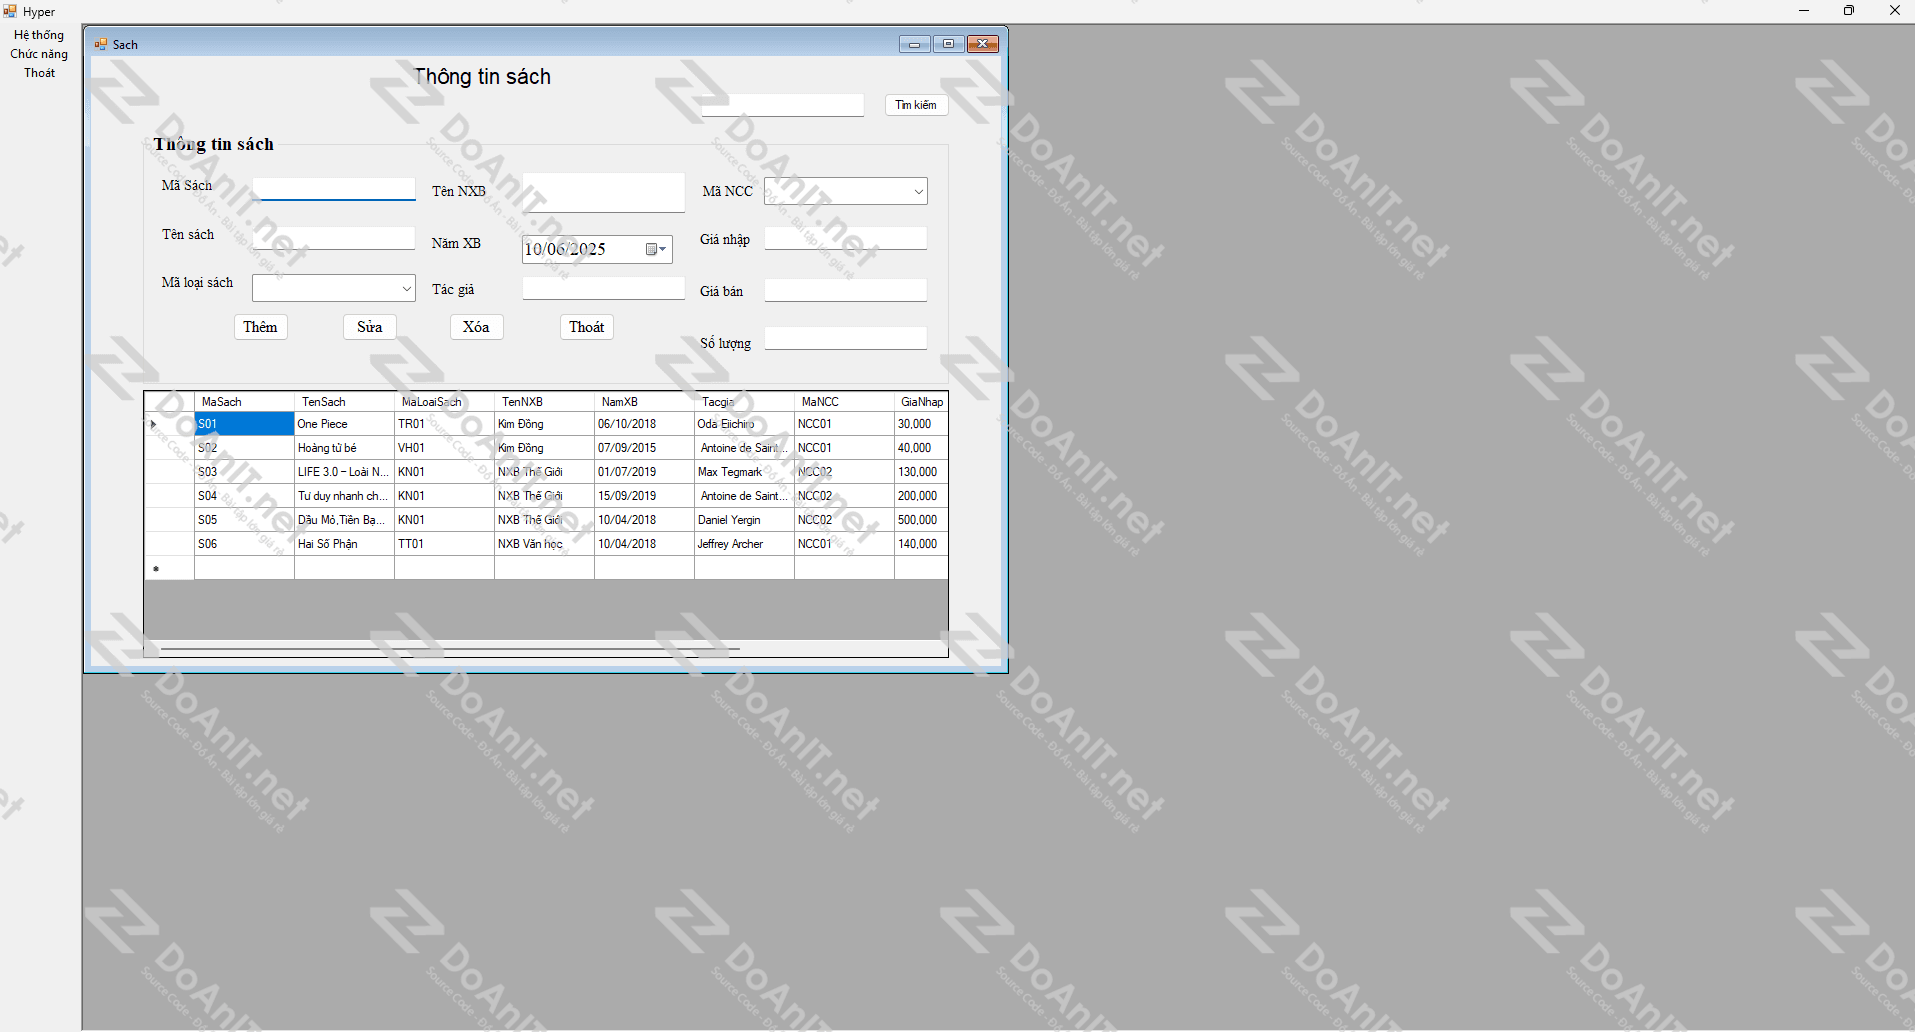
Task: Click the Sach window title icon
Action: 101,44
